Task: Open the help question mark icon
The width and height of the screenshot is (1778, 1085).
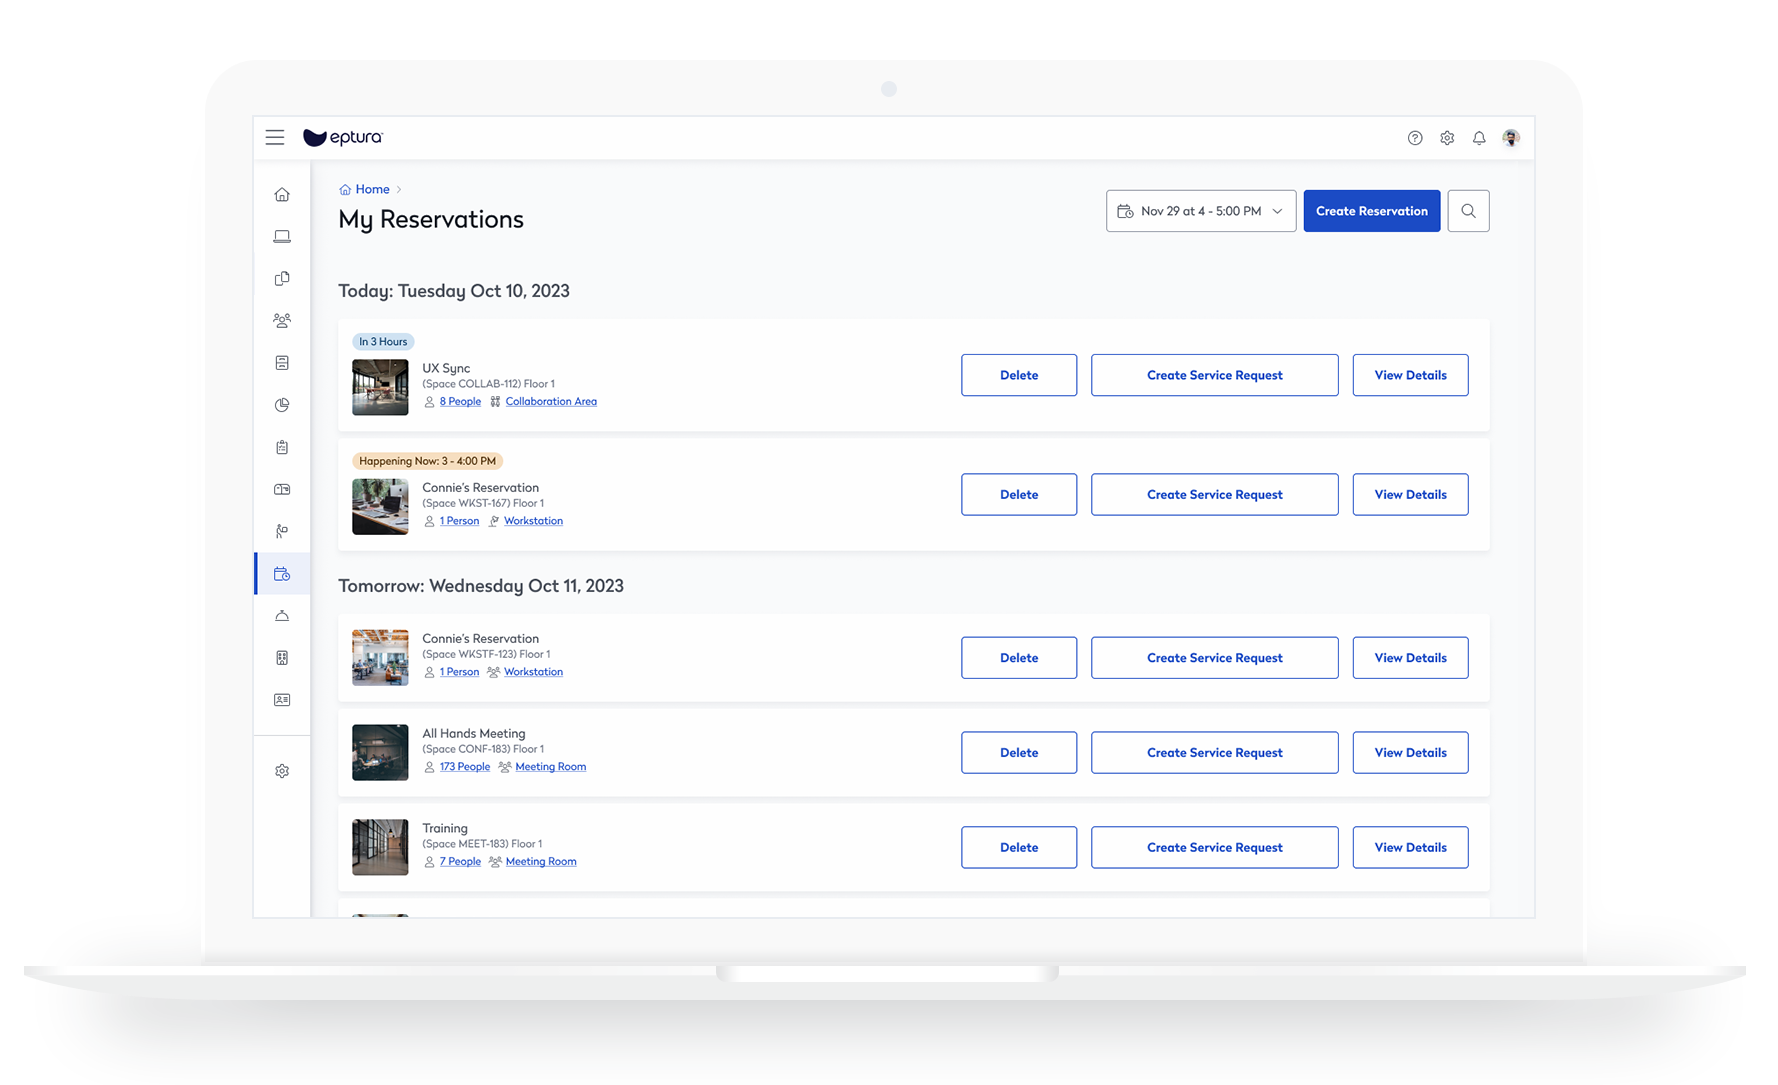Action: coord(1415,138)
